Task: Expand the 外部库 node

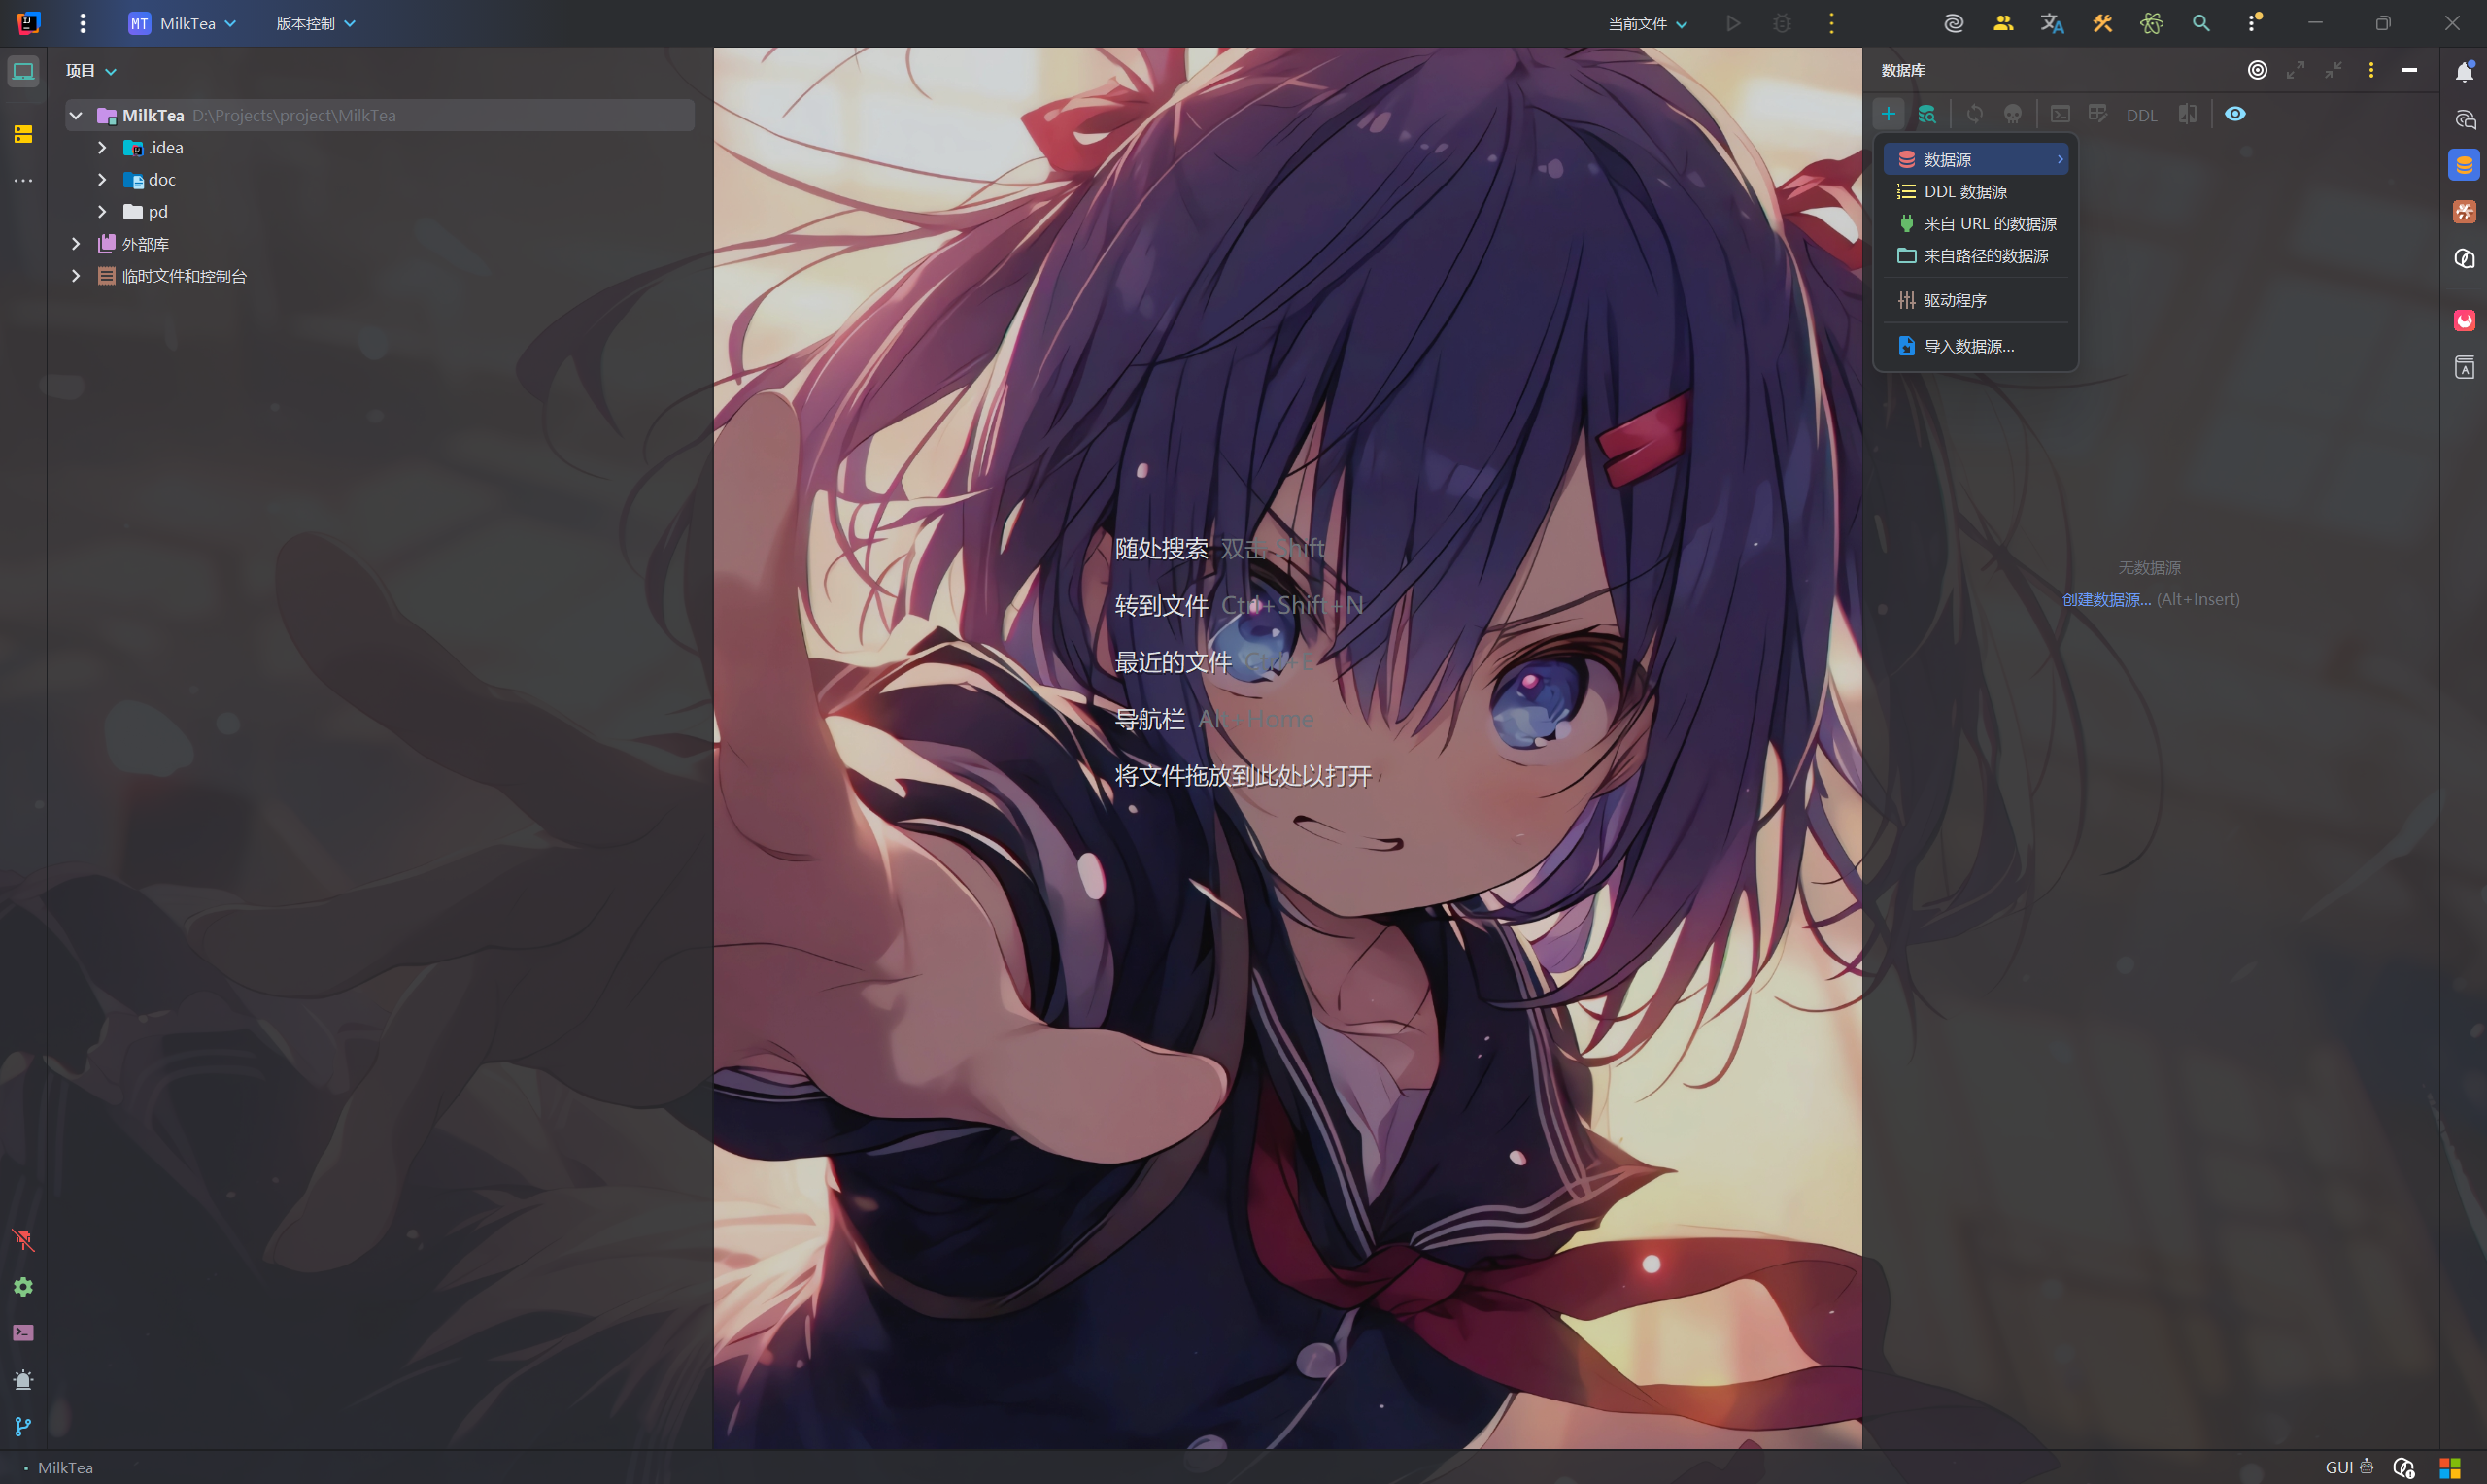Action: pyautogui.click(x=76, y=244)
